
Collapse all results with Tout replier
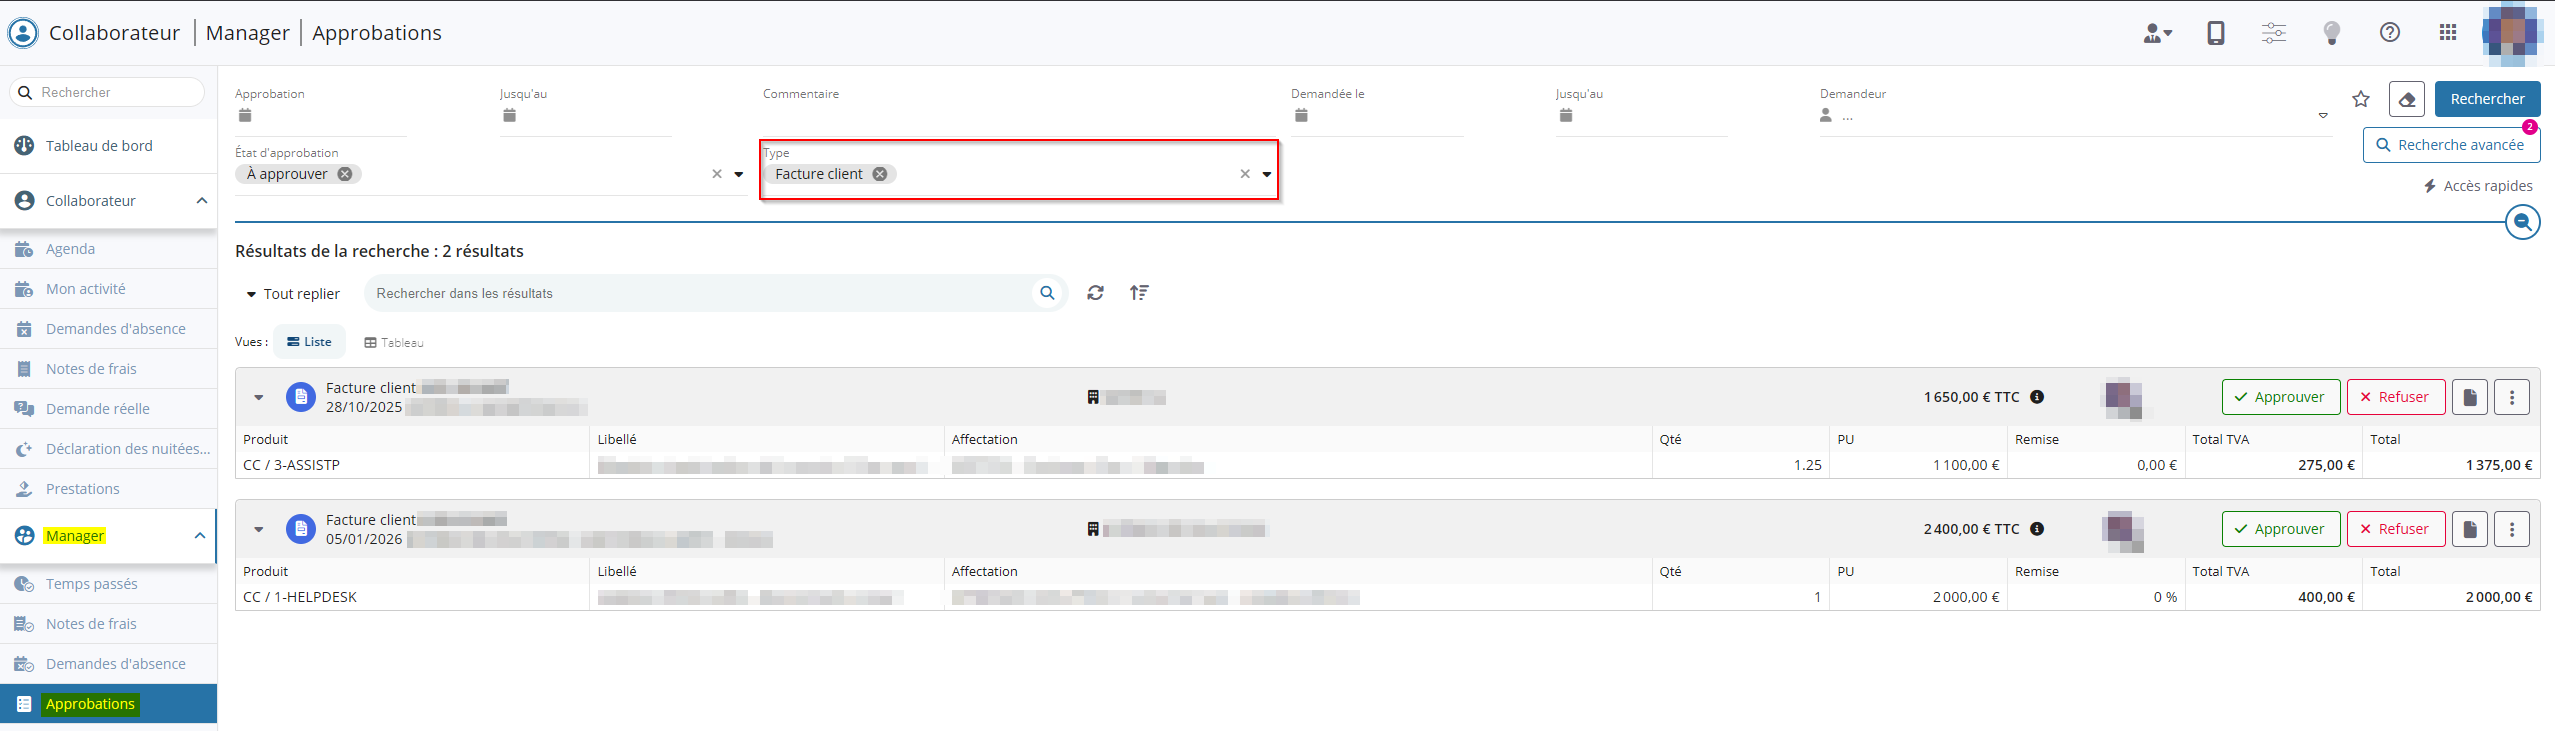pyautogui.click(x=293, y=294)
